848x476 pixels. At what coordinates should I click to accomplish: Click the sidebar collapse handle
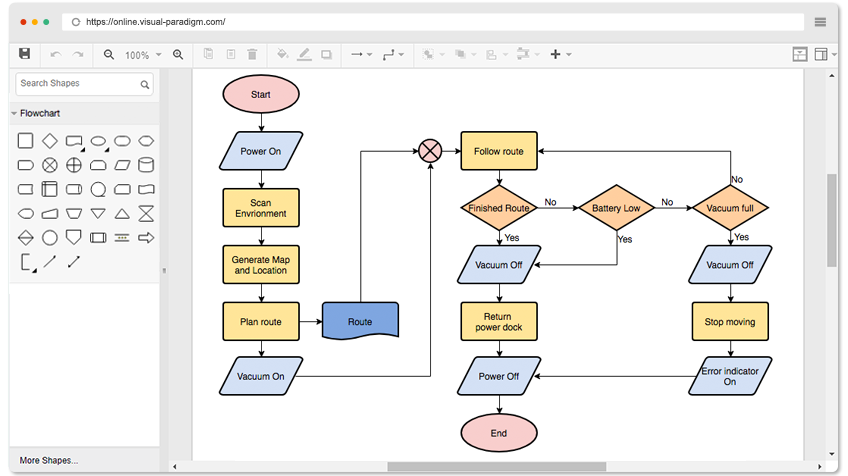coord(164,270)
